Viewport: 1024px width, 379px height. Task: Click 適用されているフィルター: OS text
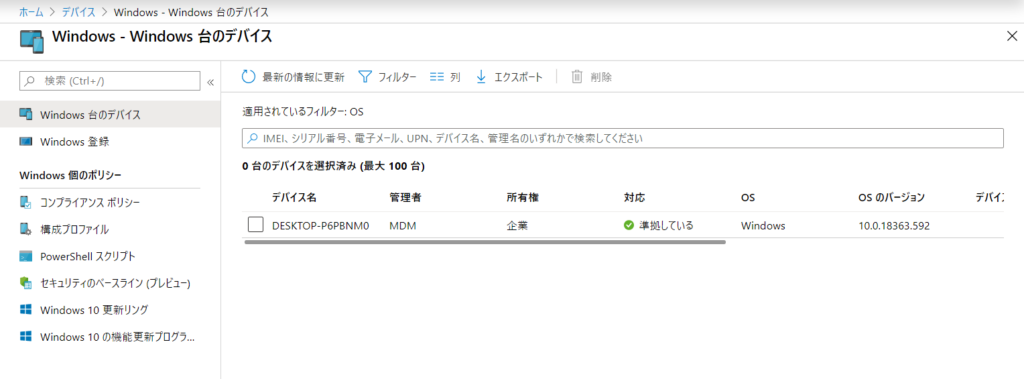tap(303, 112)
